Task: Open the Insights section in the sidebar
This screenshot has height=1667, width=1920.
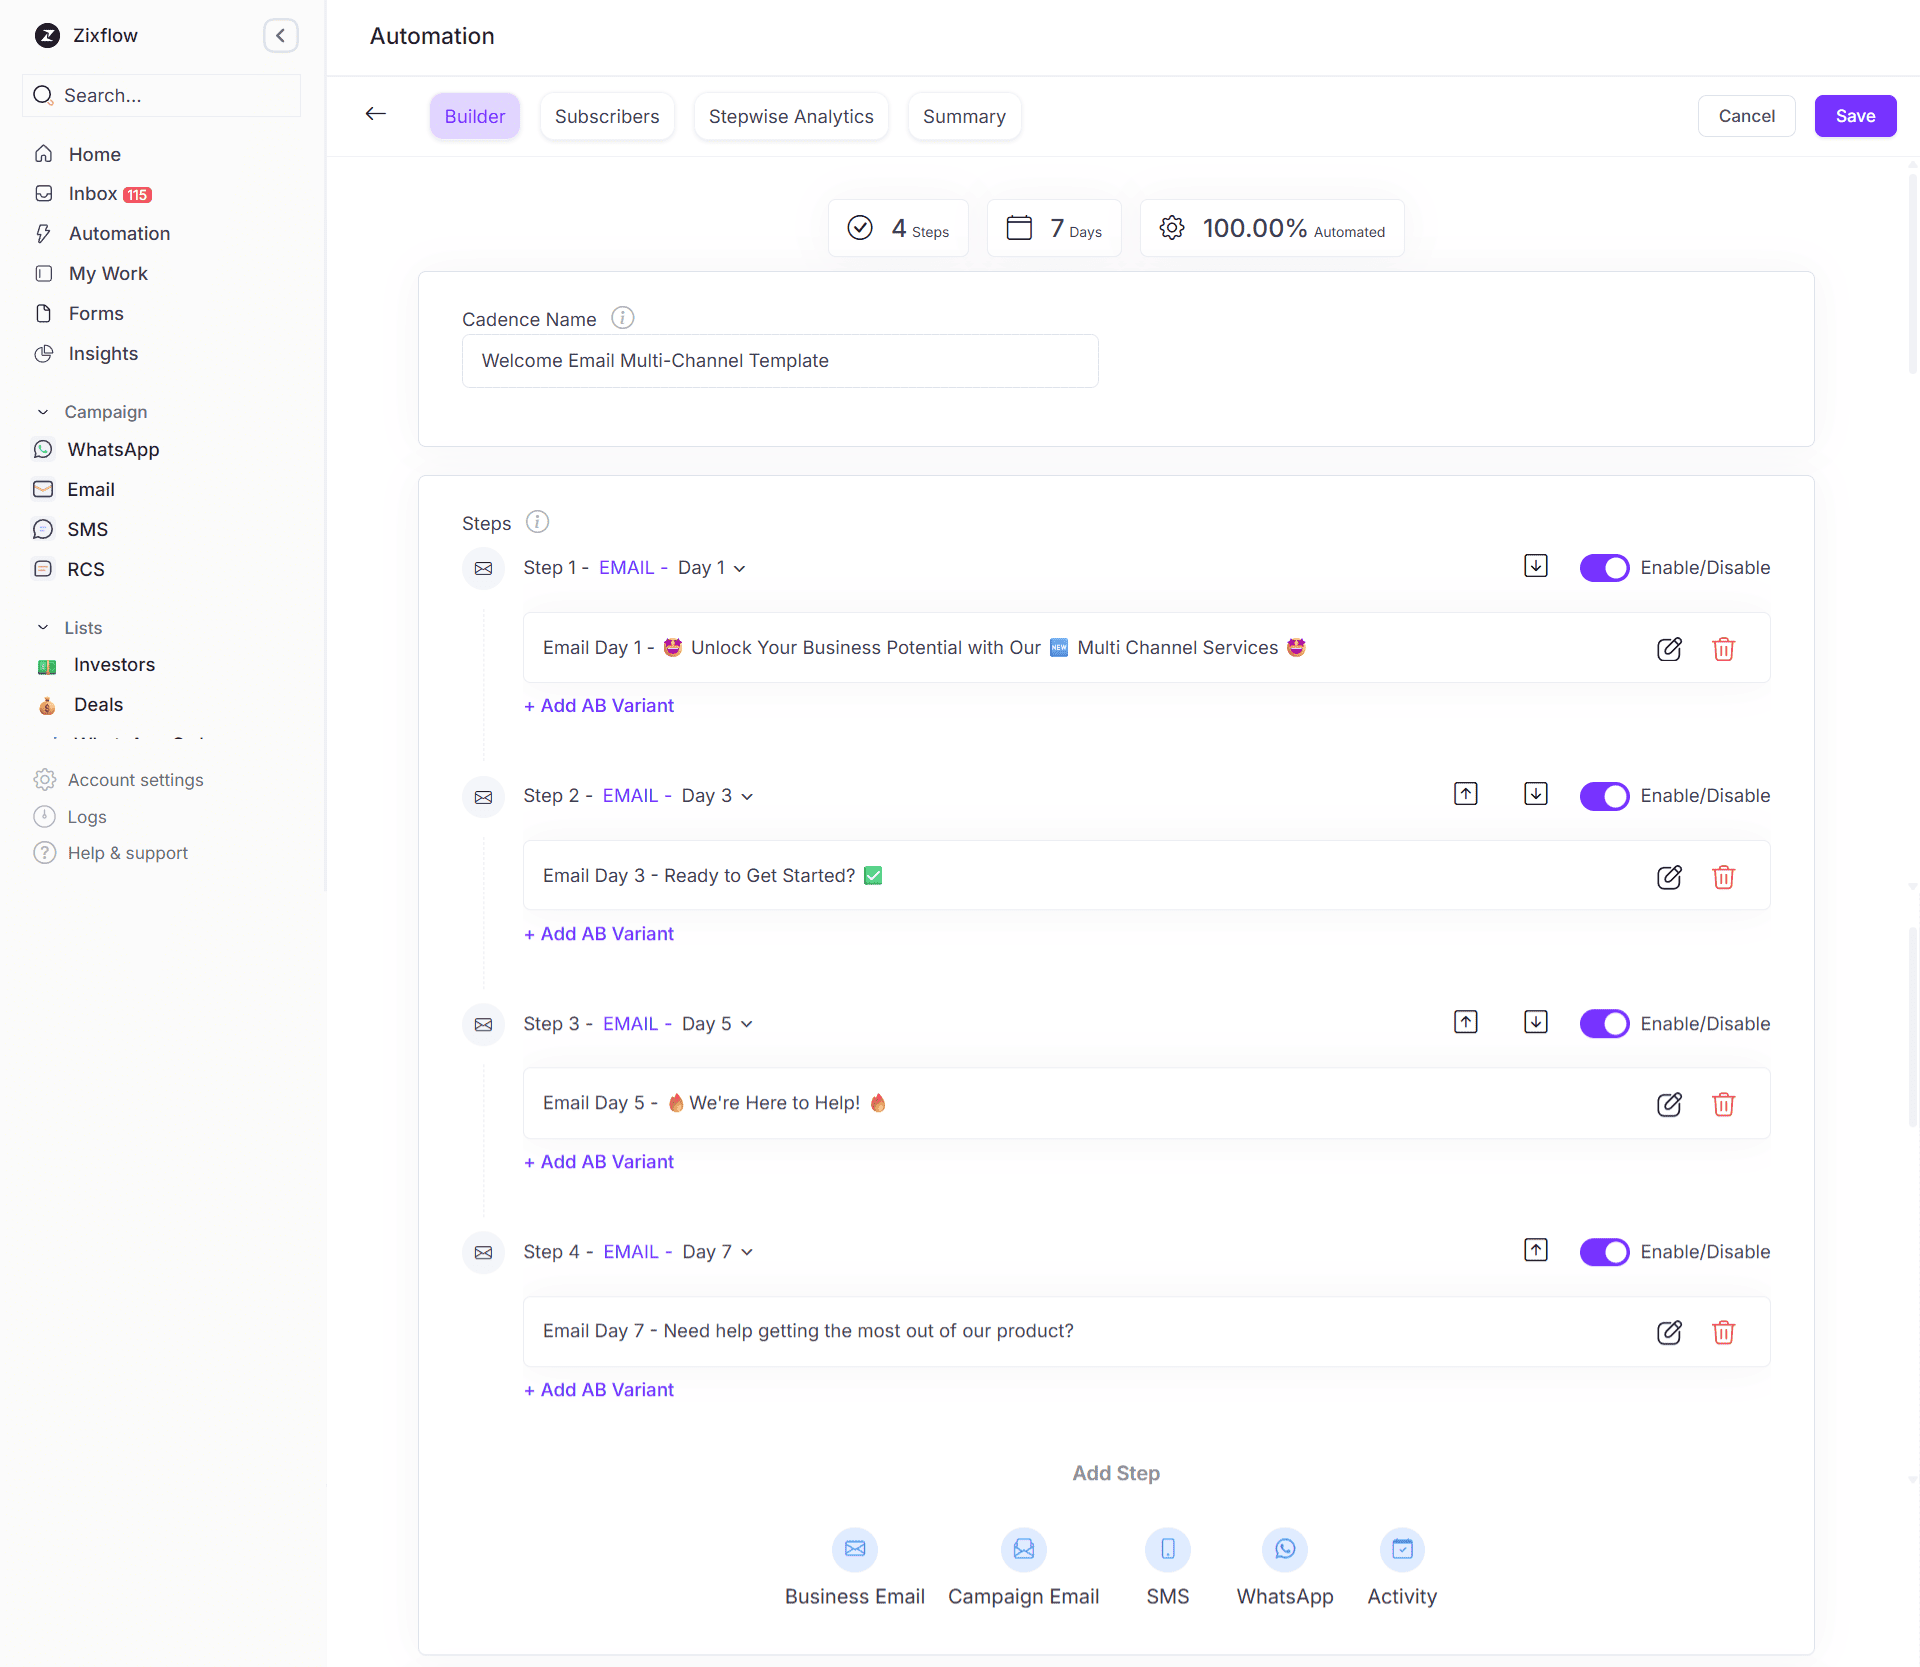Action: tap(103, 353)
